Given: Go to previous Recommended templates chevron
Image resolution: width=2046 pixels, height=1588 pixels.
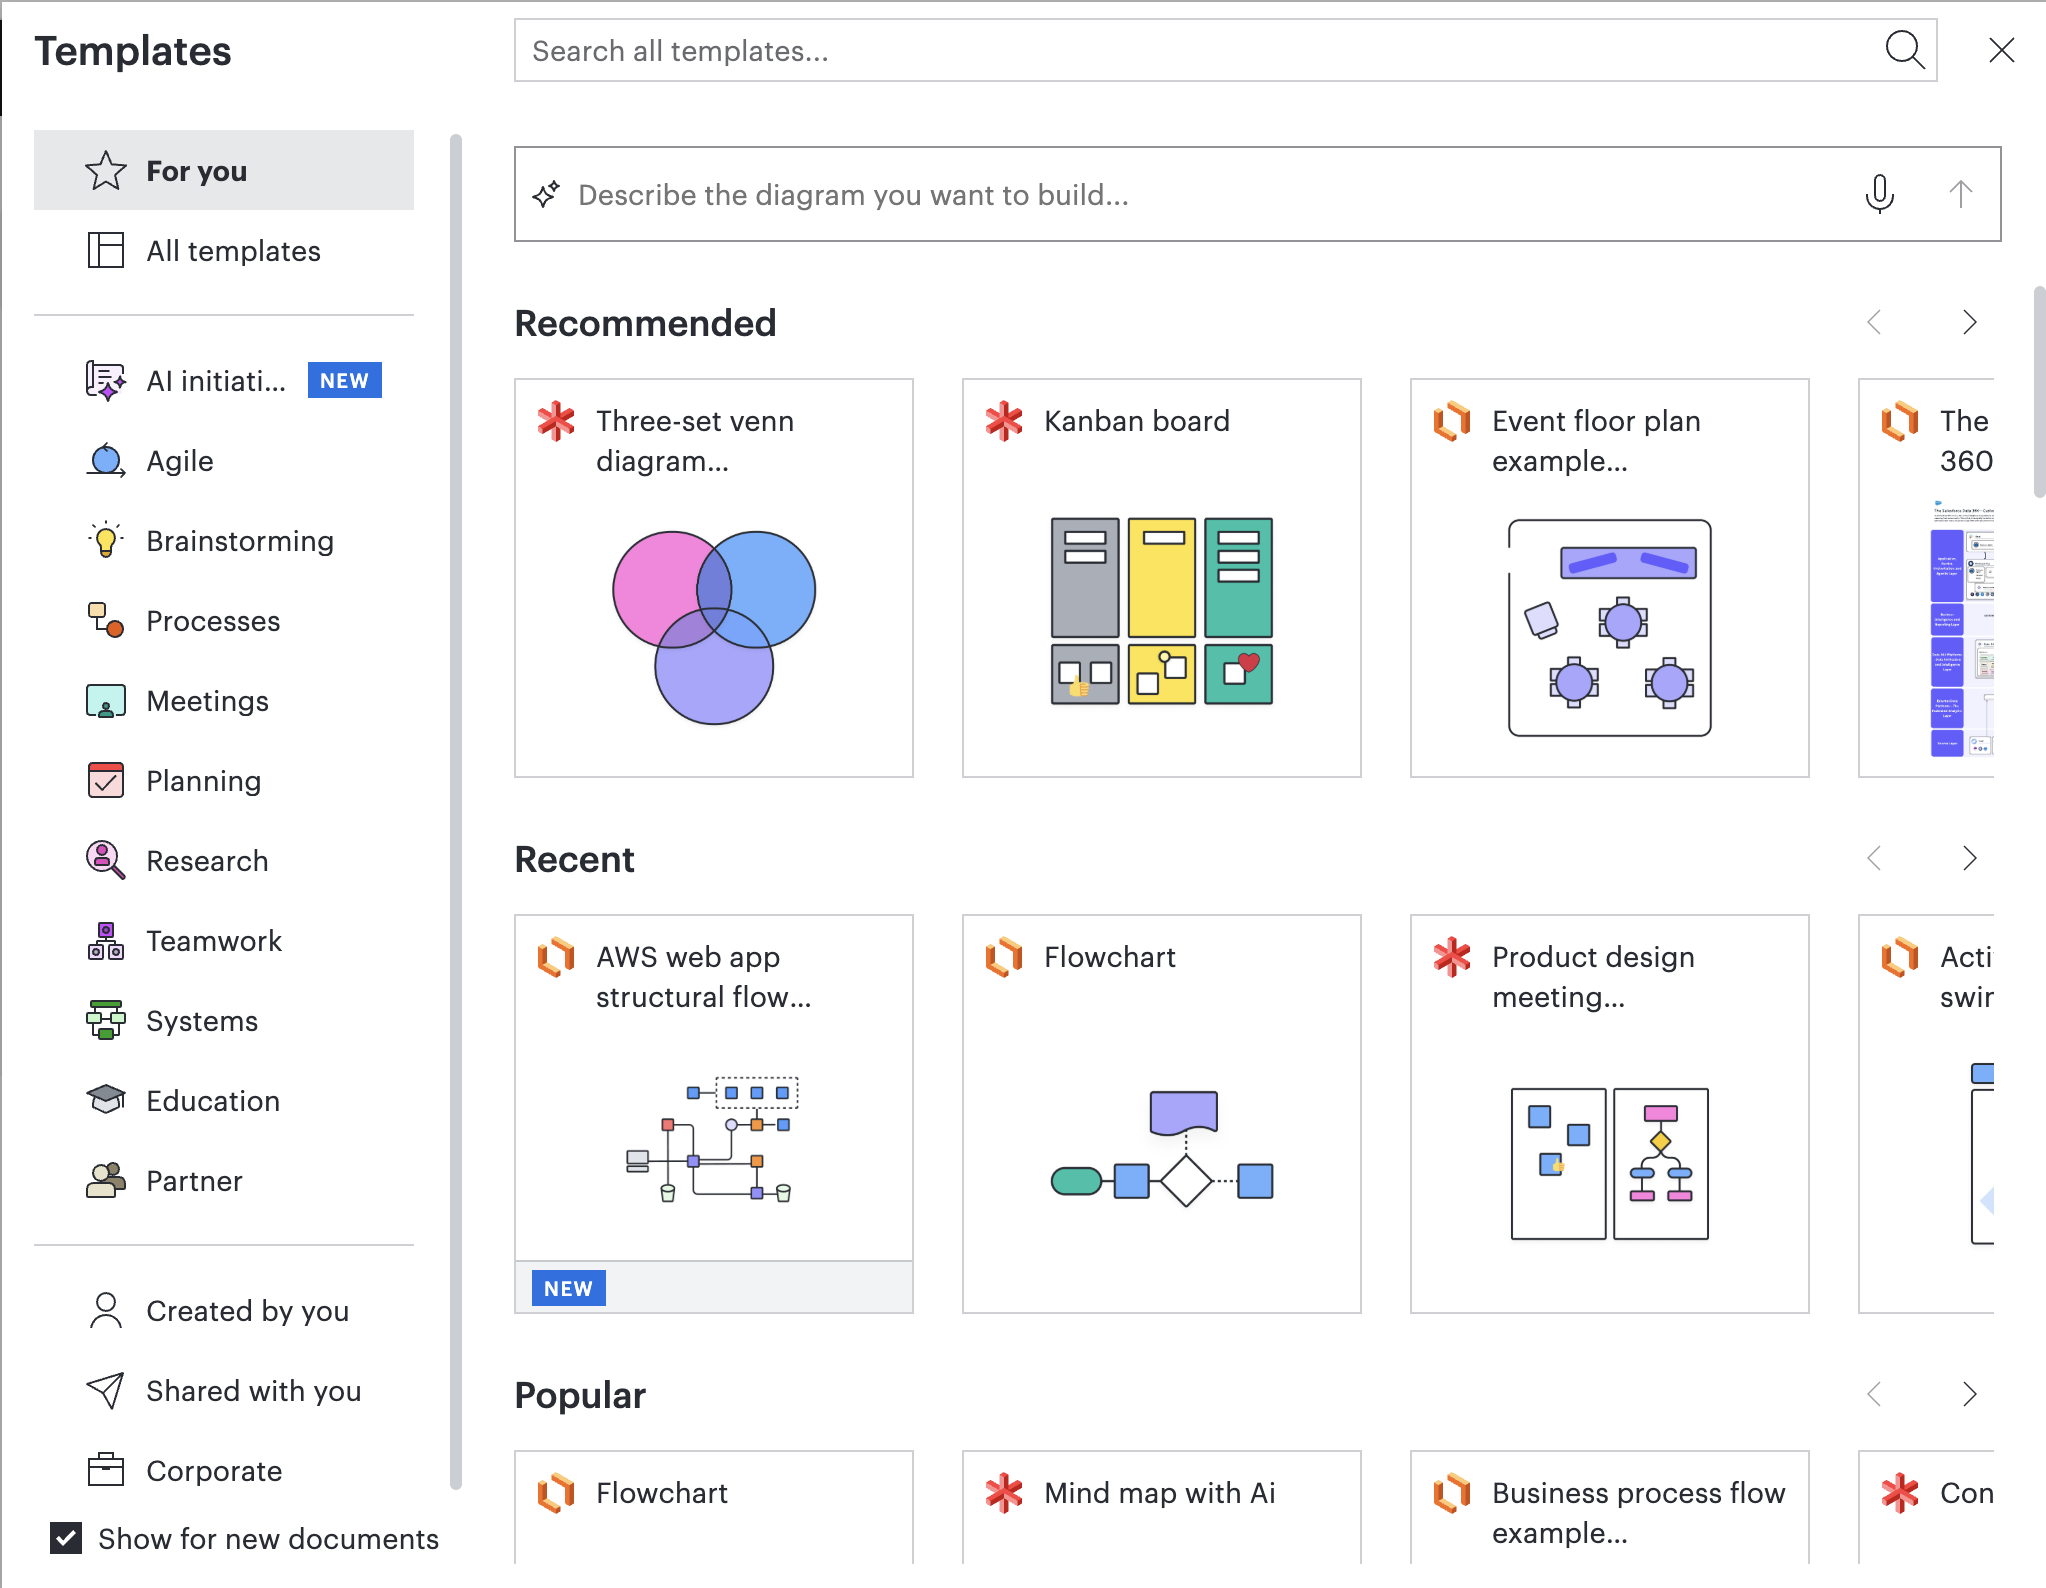Looking at the screenshot, I should coord(1875,322).
